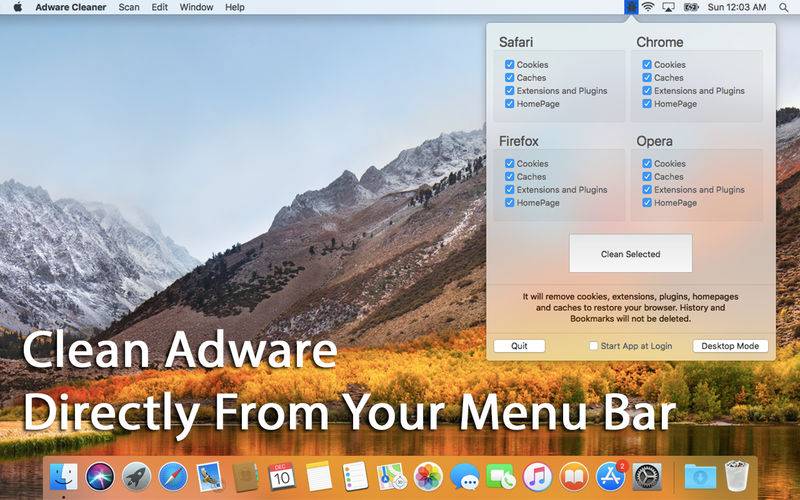
Task: Toggle Safari HomePage checkbox
Action: click(x=509, y=104)
